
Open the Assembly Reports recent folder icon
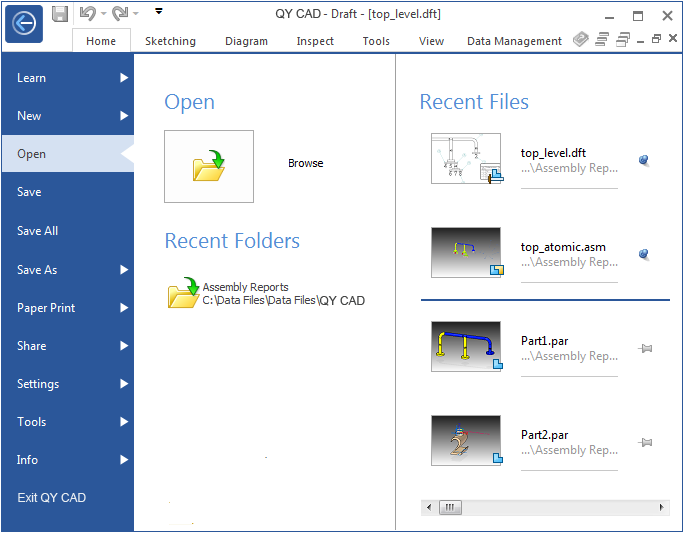point(183,294)
